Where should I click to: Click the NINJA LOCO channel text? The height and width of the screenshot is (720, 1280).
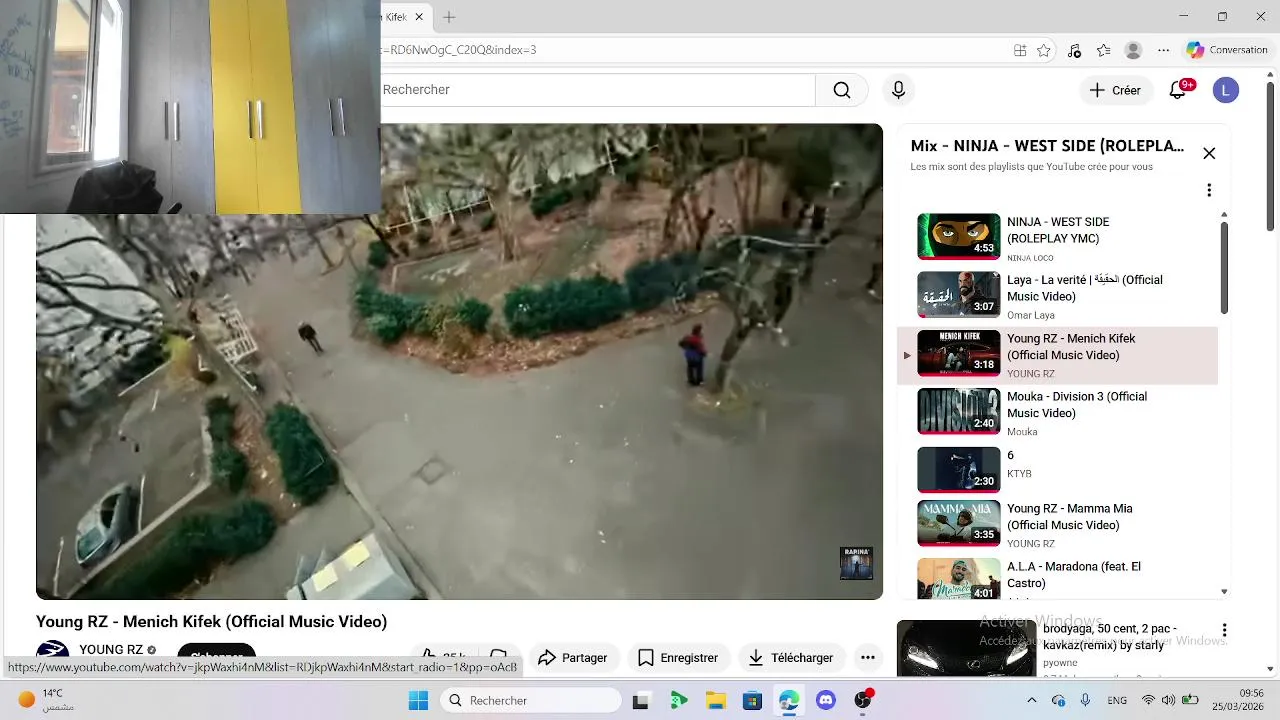click(1030, 258)
